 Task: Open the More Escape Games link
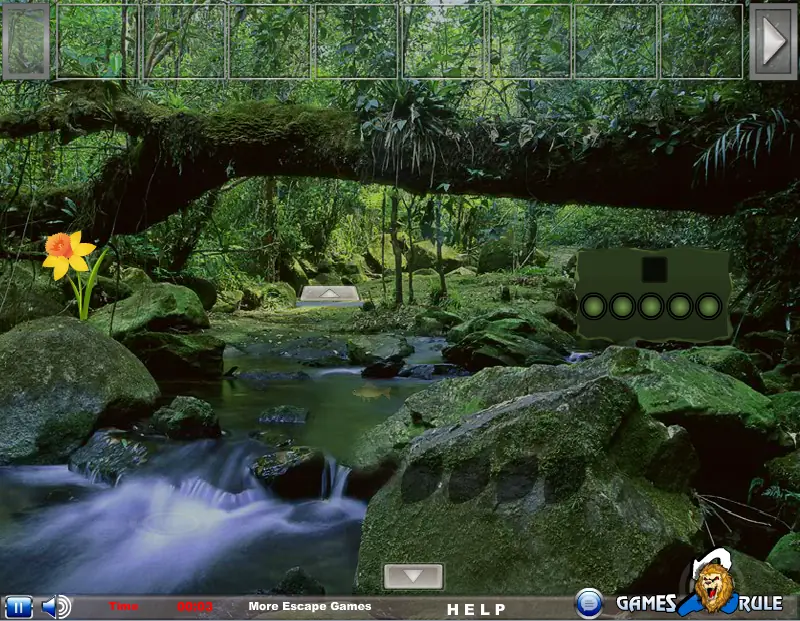(x=310, y=606)
